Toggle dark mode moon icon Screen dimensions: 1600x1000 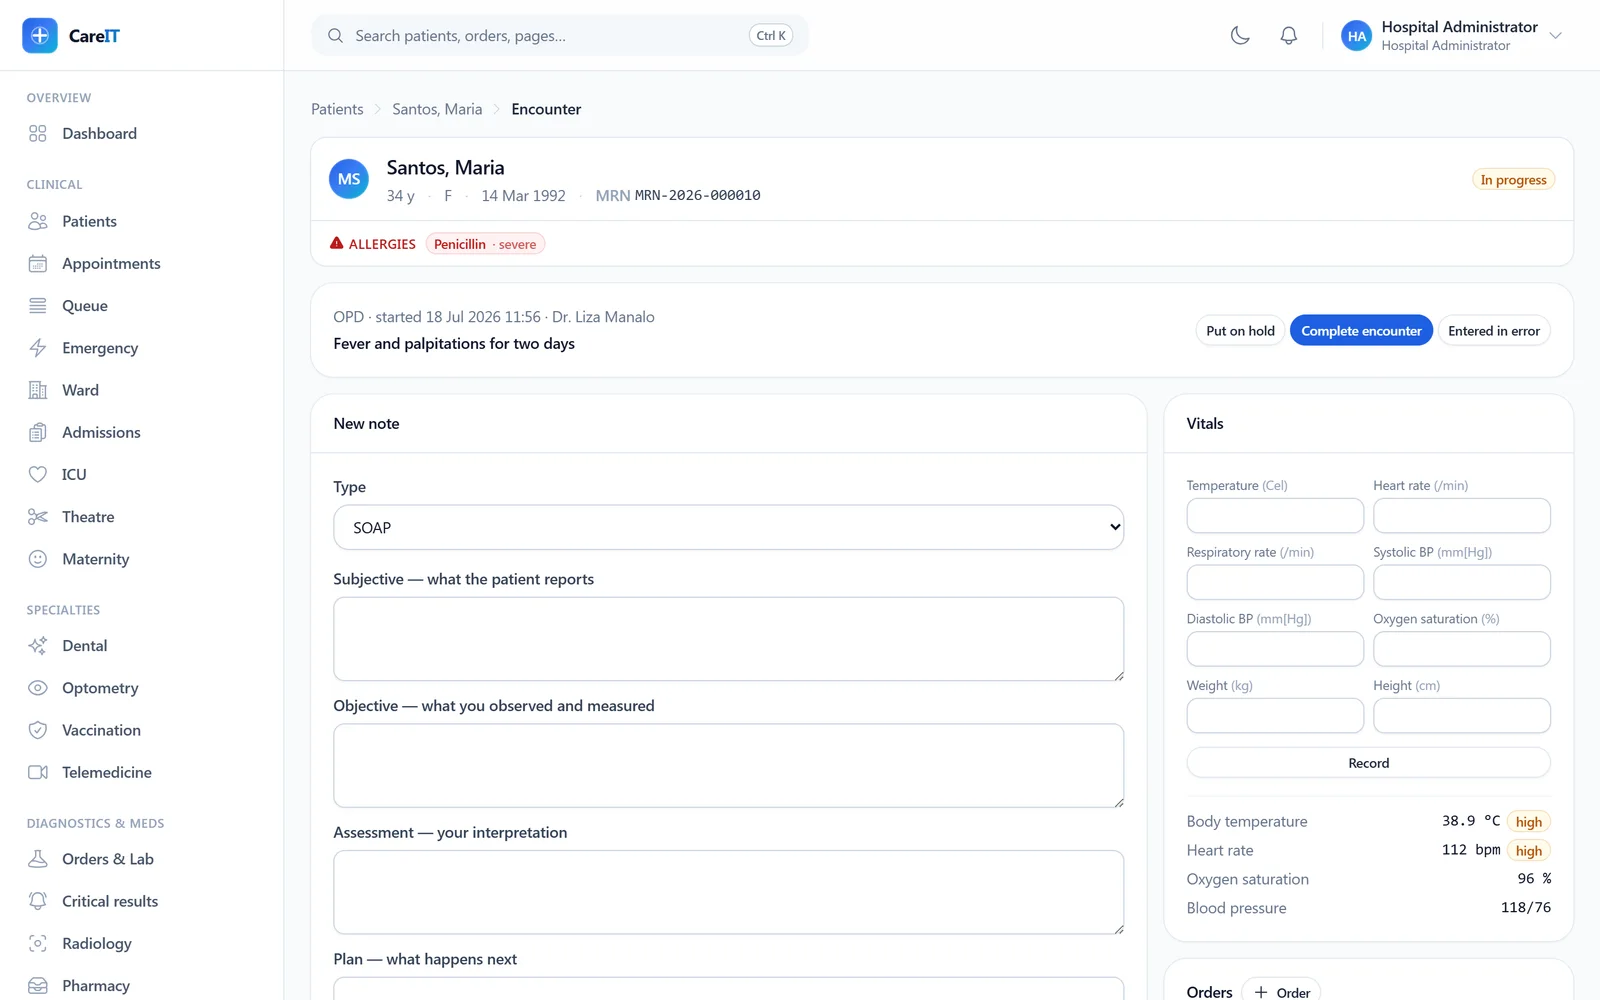coord(1240,35)
